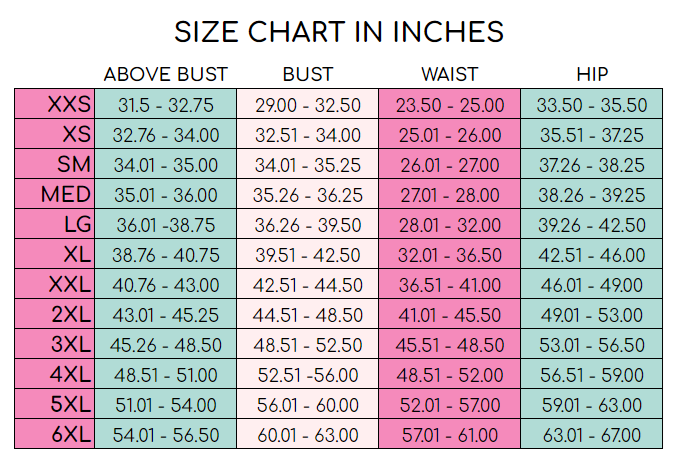Click waist cell 28.01 - 32.00
Screen dimensions: 674x463
449,224
